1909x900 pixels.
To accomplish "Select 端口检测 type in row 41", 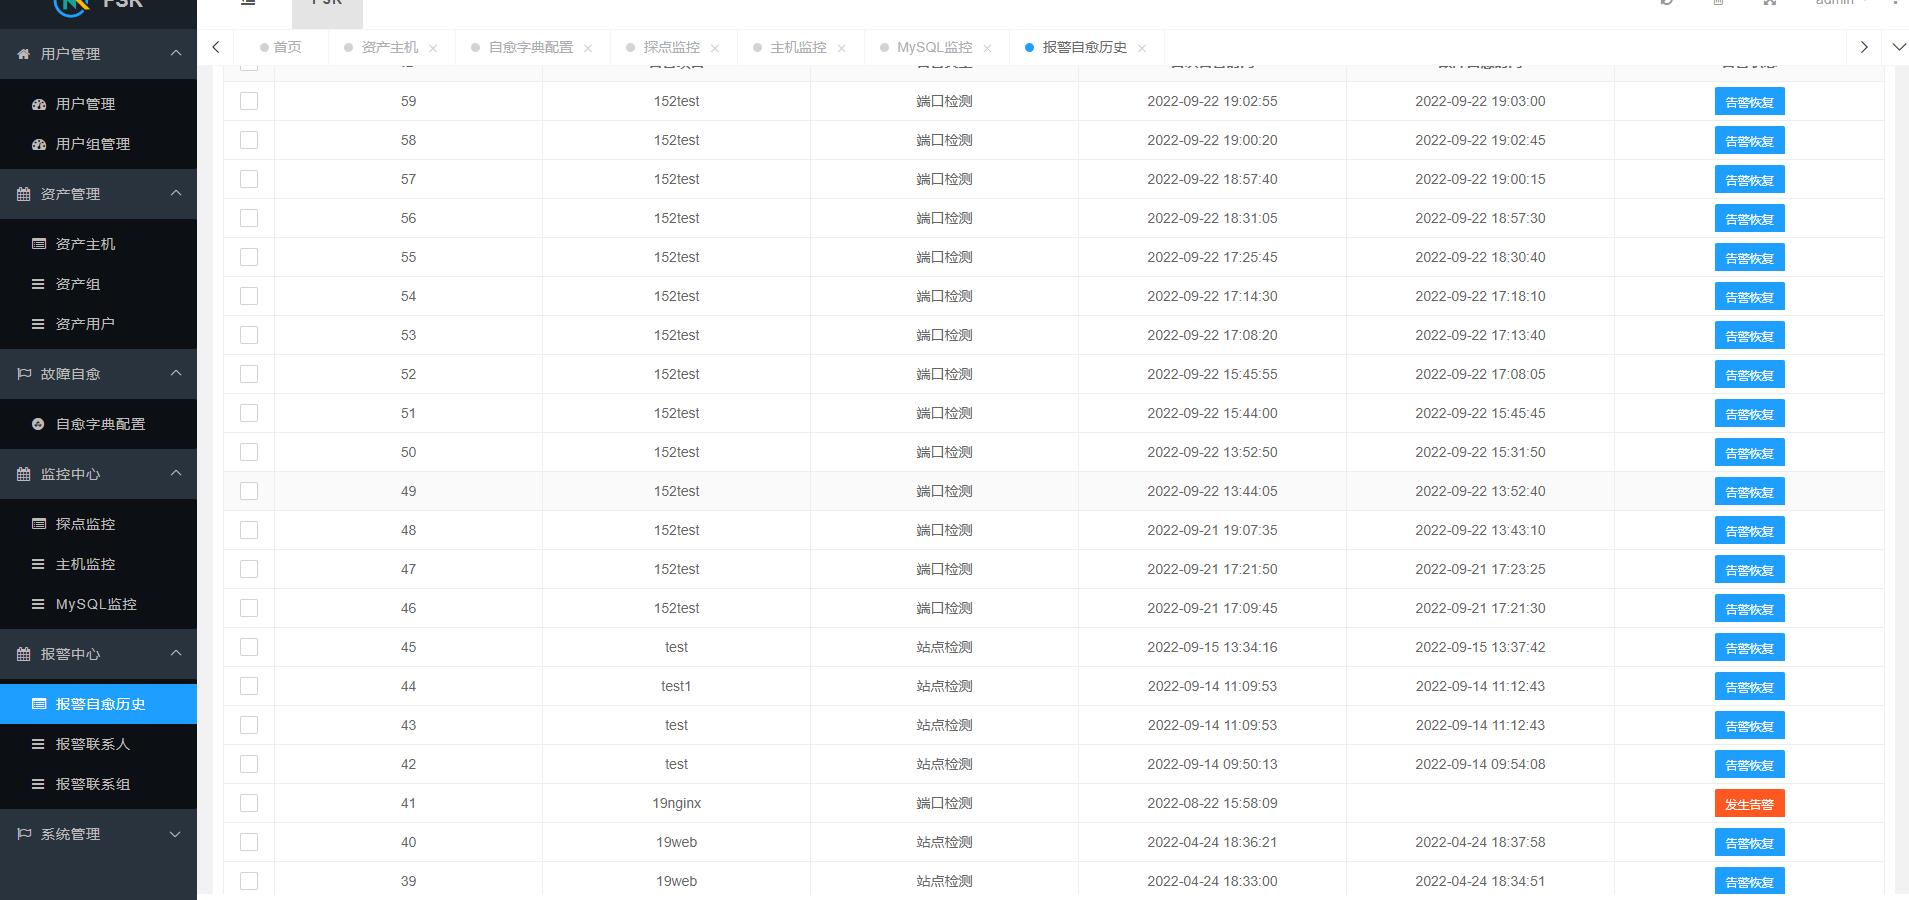I will [945, 803].
